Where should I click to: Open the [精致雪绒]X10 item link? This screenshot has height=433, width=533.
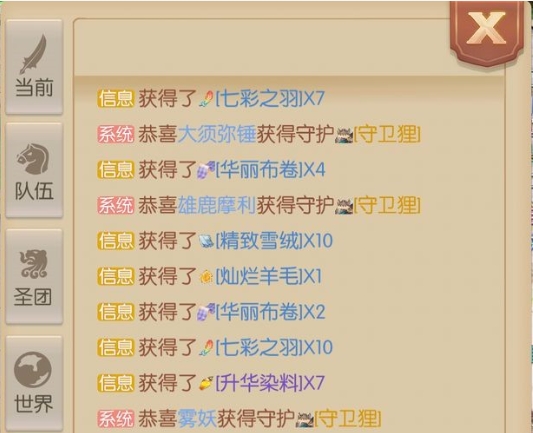click(x=274, y=241)
